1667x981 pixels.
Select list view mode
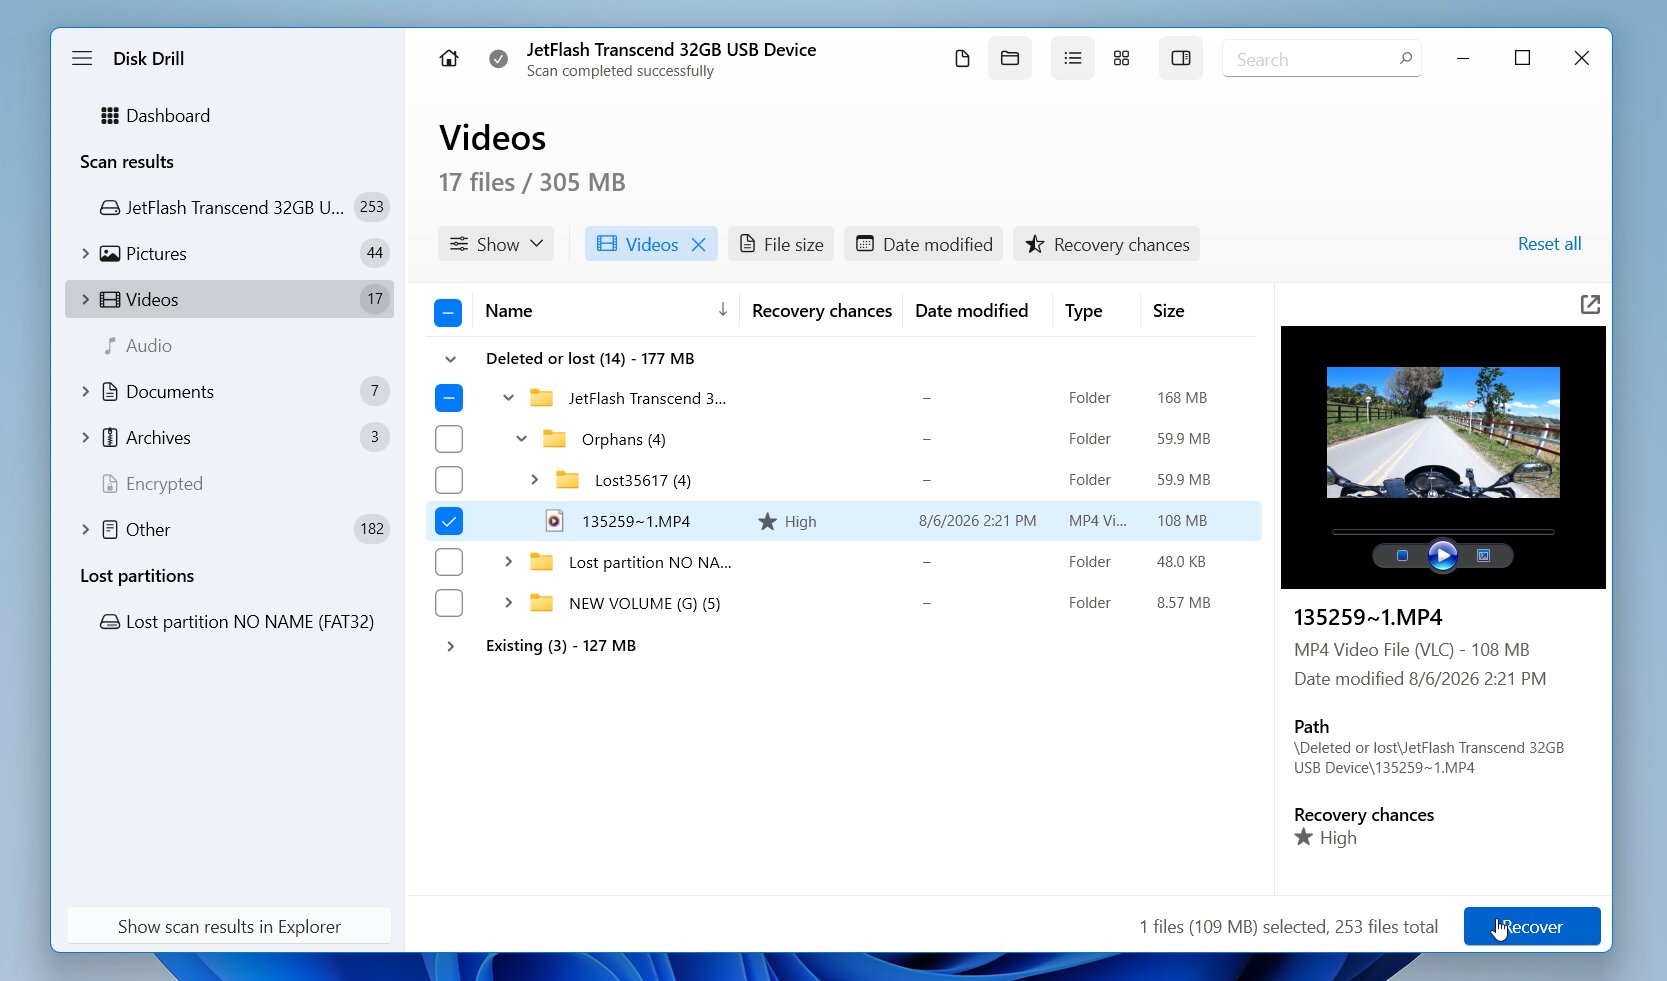1073,58
